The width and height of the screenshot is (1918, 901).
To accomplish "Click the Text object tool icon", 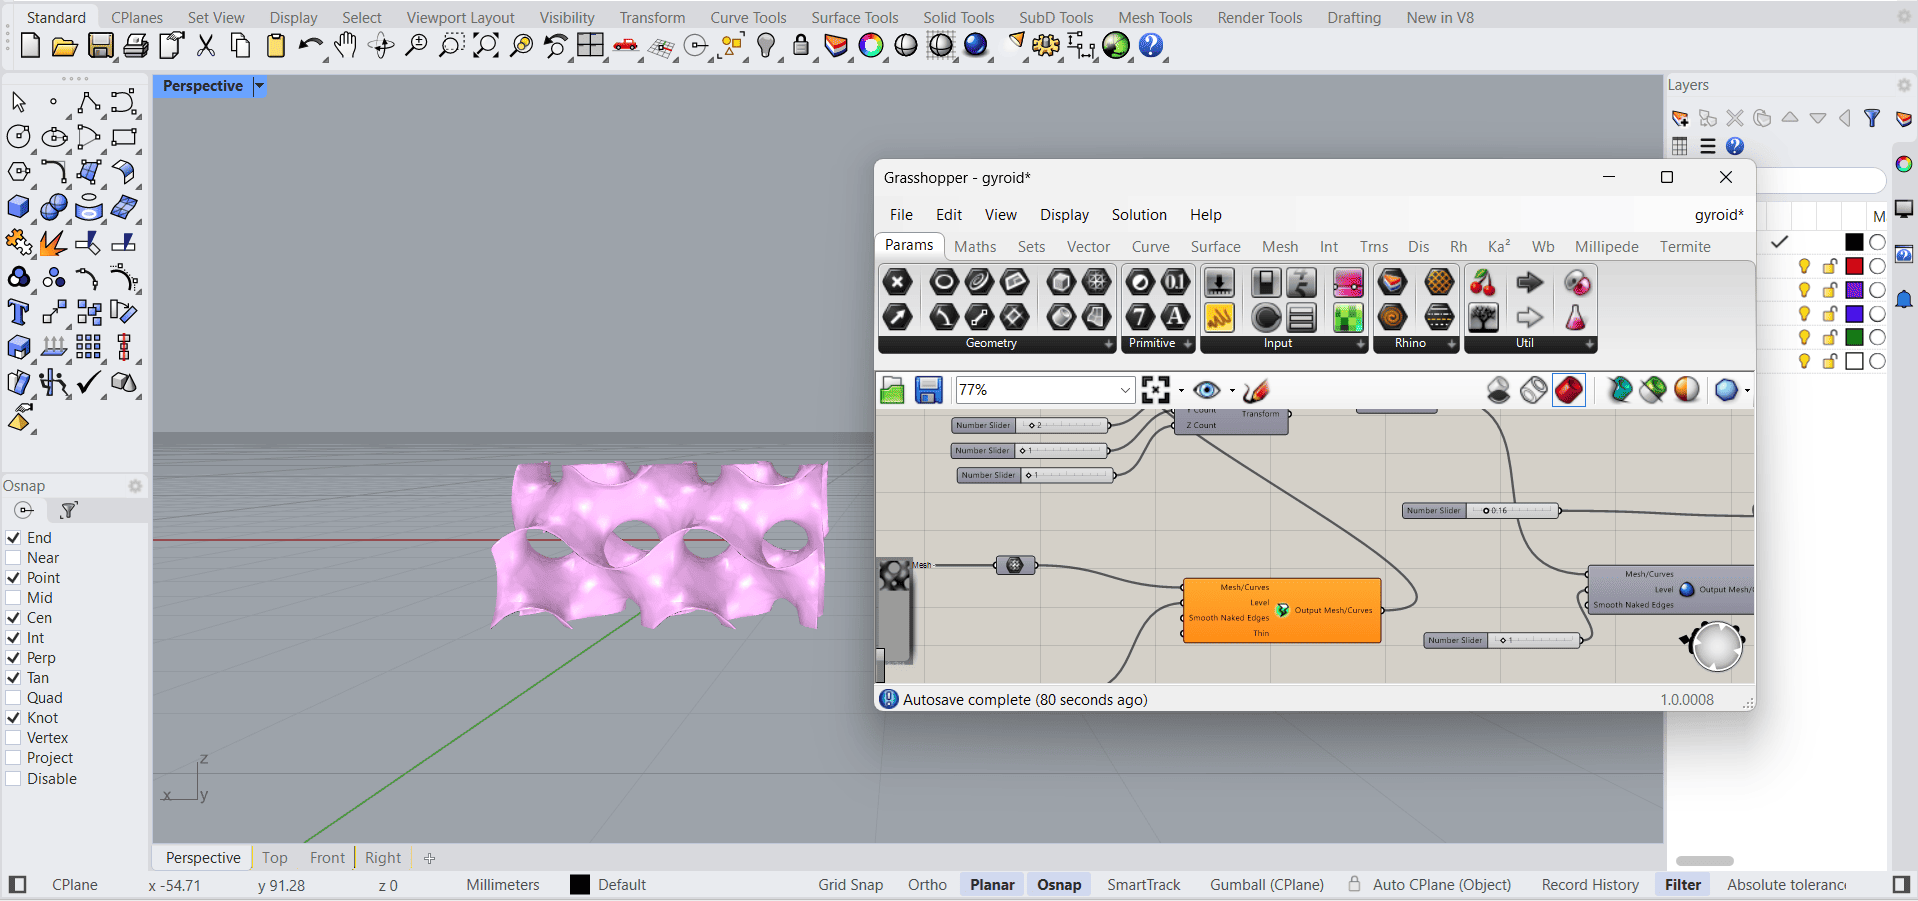I will pos(18,313).
